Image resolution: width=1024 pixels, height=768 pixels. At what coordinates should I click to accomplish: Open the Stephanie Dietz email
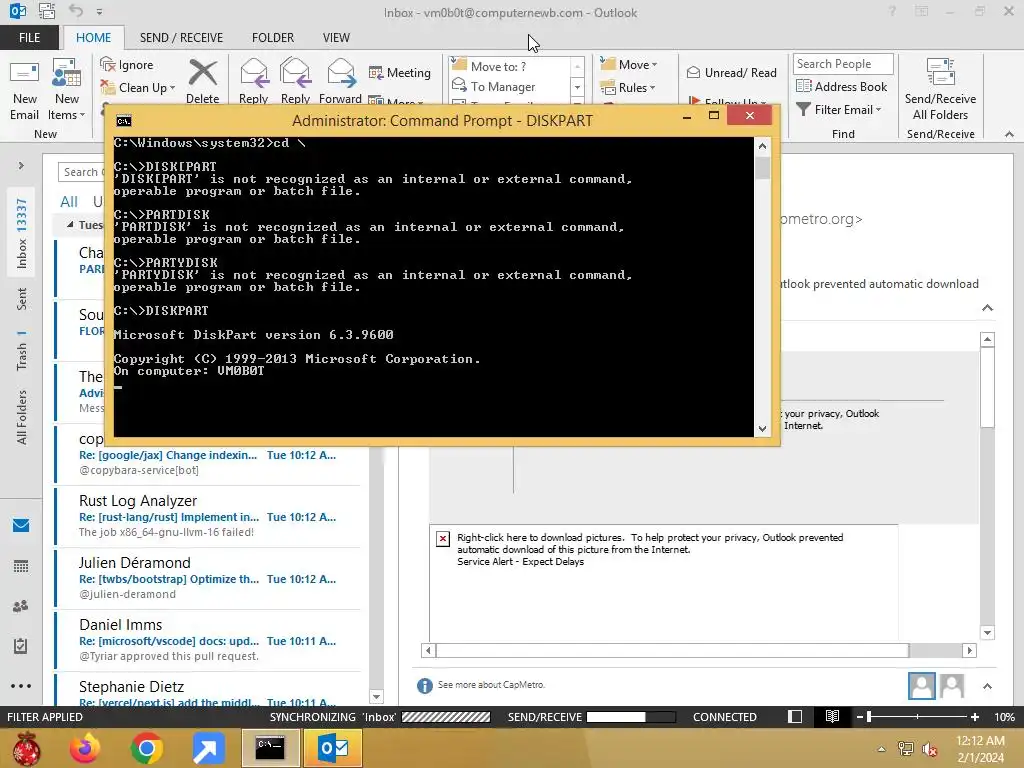click(208, 692)
